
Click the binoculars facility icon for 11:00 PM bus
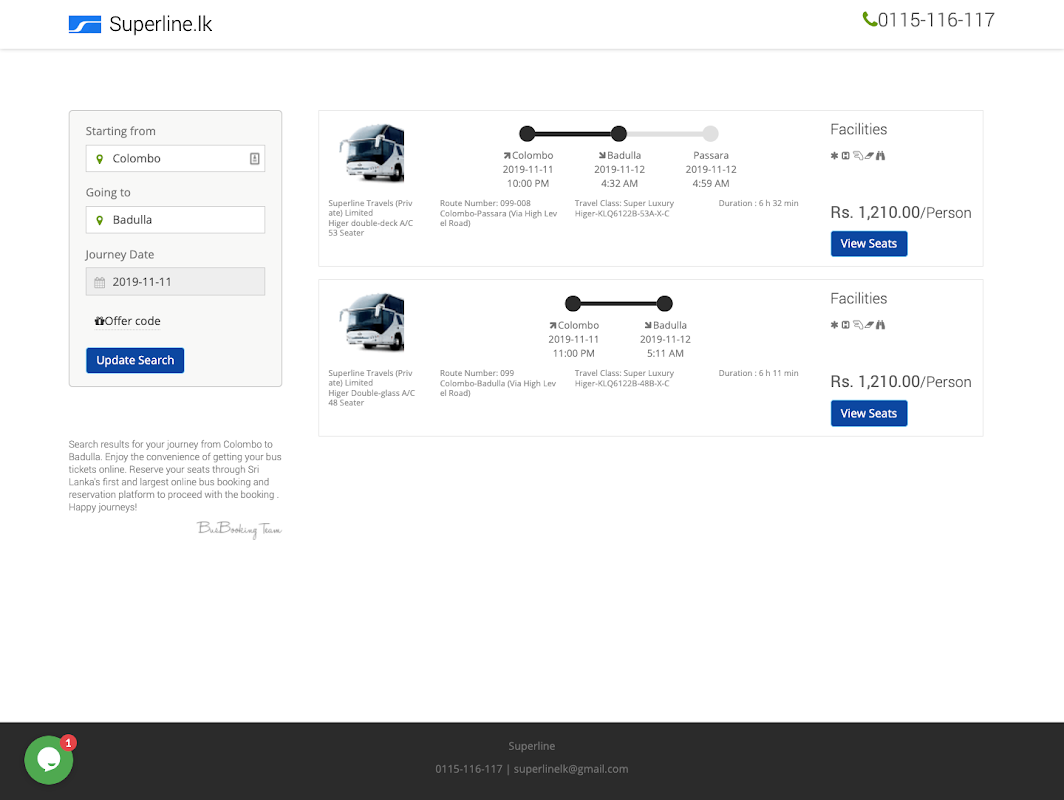click(x=880, y=325)
